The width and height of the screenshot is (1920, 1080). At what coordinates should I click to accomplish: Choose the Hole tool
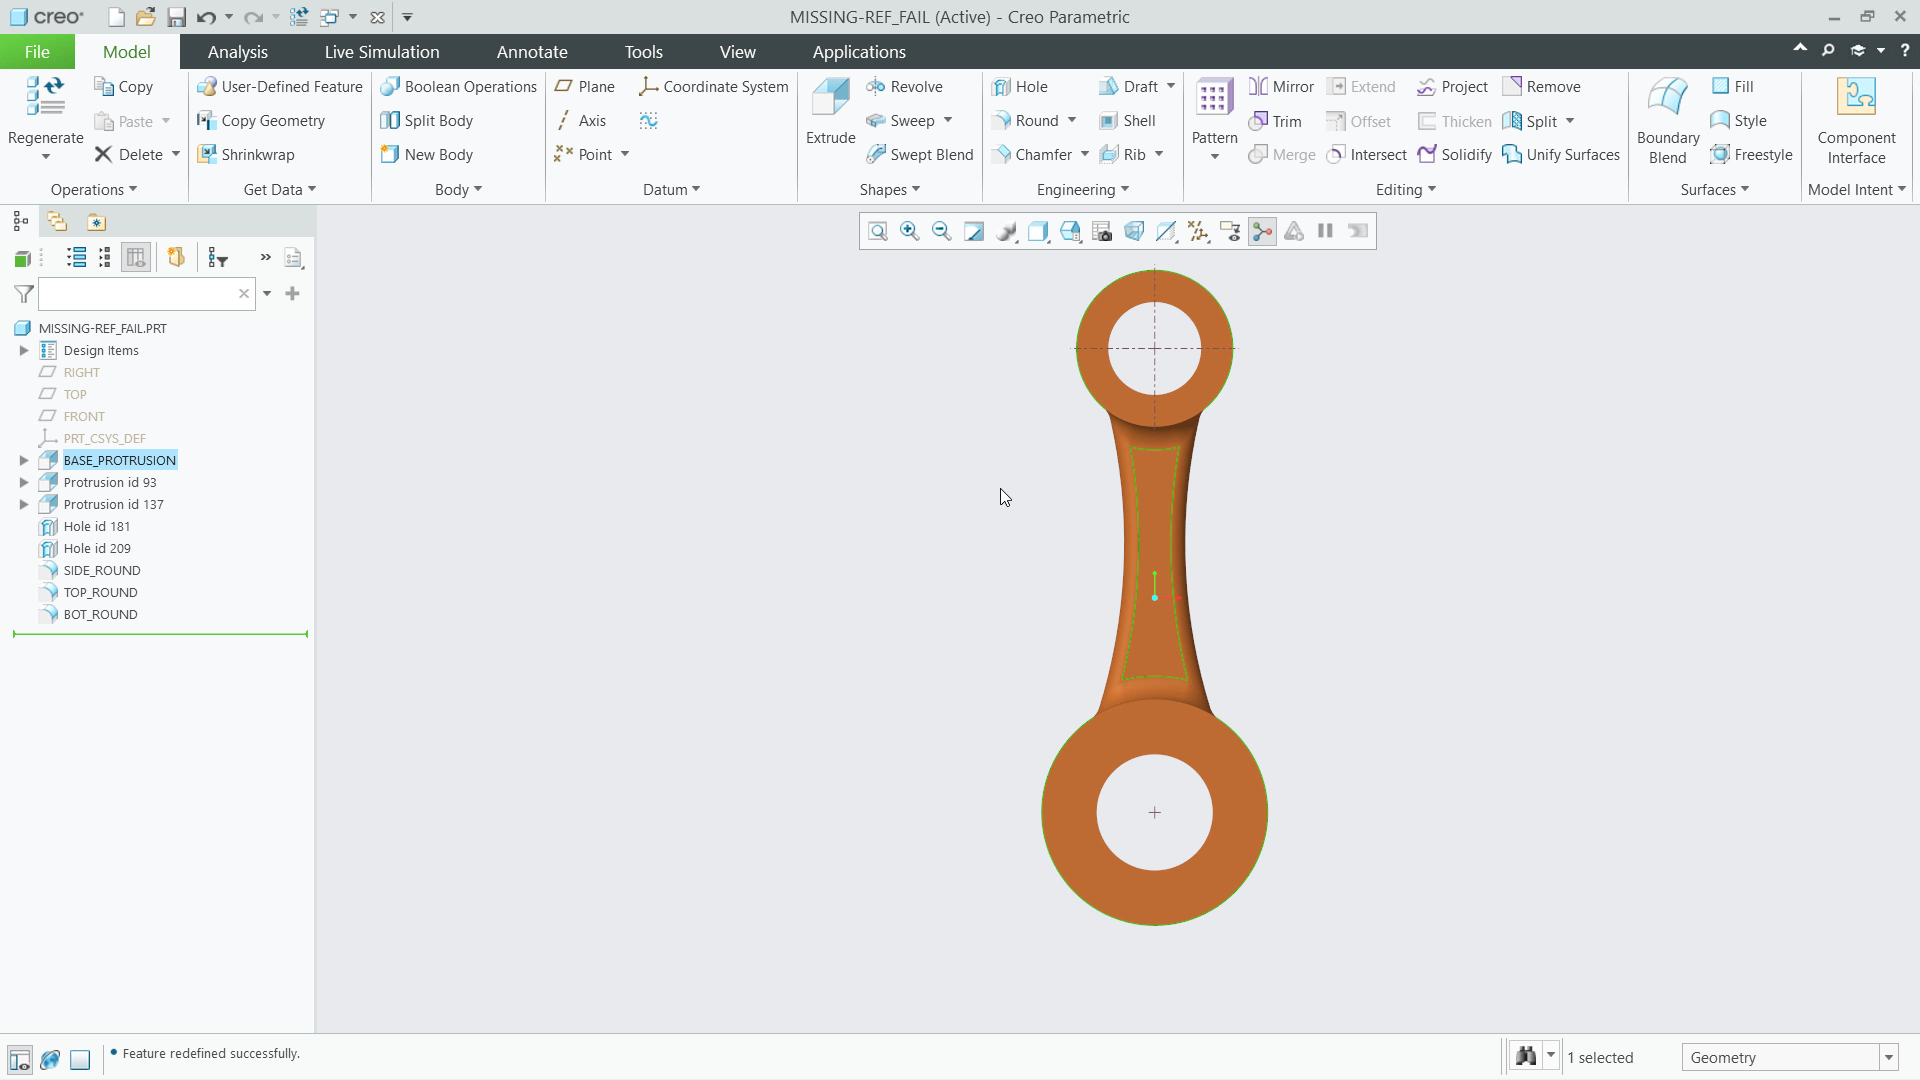1019,87
